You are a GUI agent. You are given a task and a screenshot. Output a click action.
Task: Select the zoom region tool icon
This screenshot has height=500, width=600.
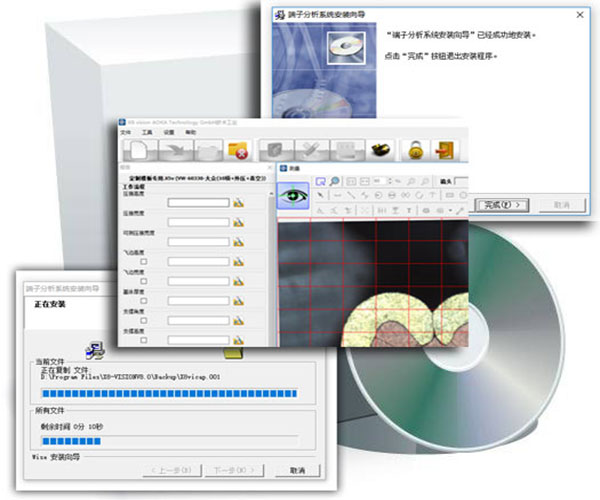(x=320, y=181)
